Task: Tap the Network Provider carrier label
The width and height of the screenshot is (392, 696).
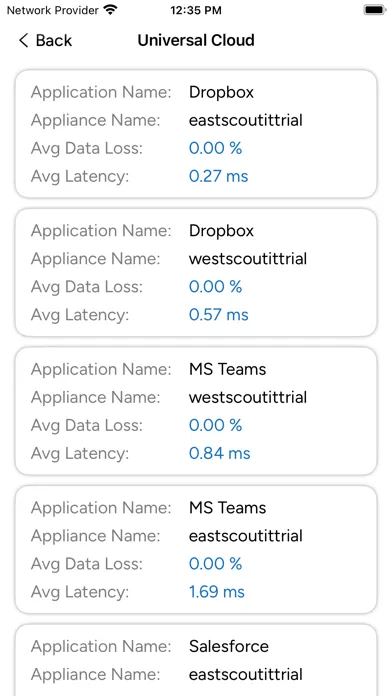Action: pos(52,10)
